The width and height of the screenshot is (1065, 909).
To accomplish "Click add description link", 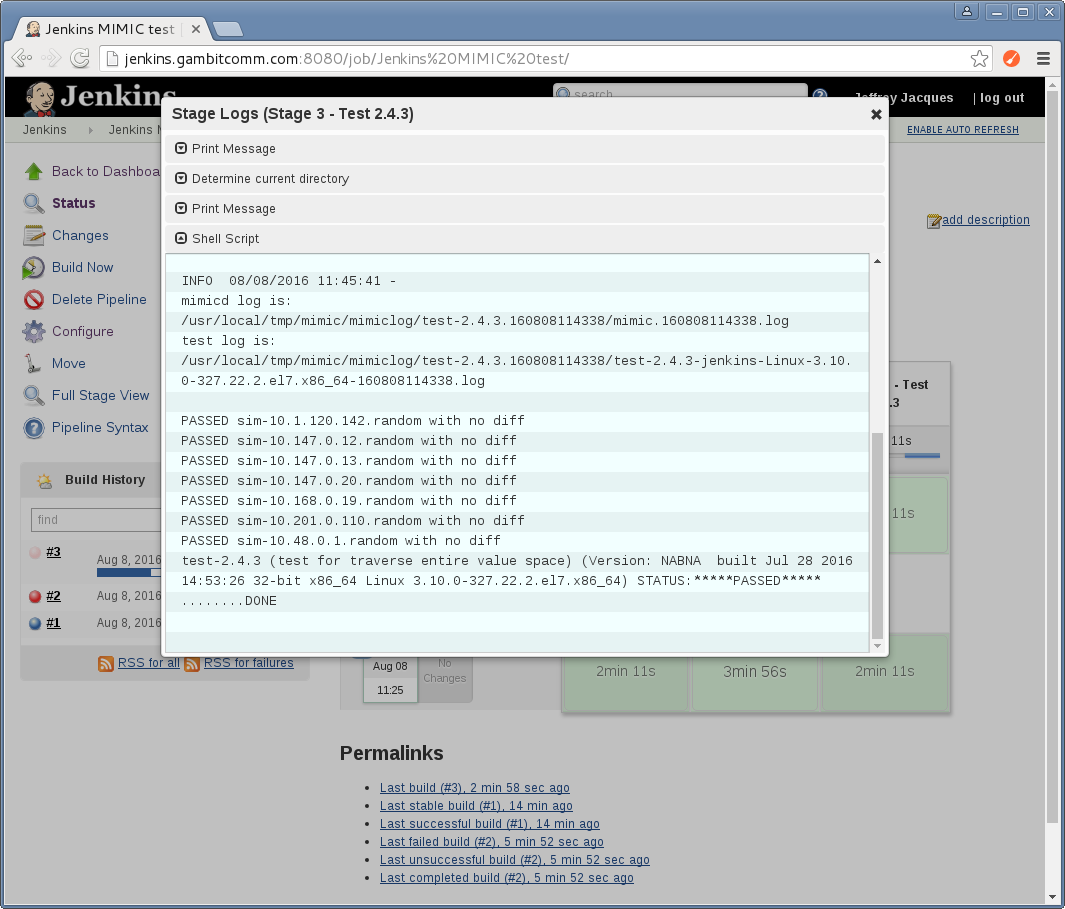I will [x=986, y=219].
